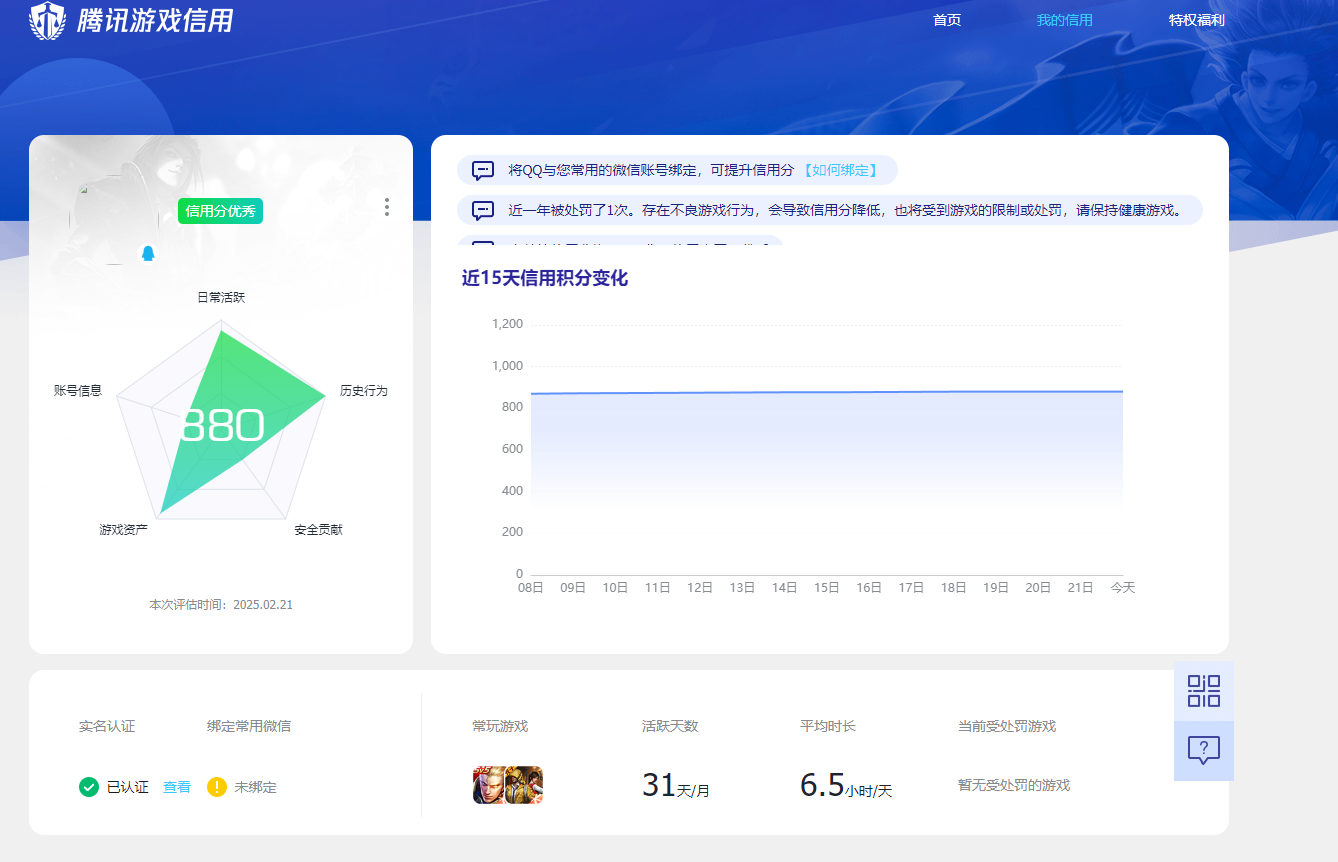
Task: Switch to 我的信用 tab
Action: tap(1064, 20)
